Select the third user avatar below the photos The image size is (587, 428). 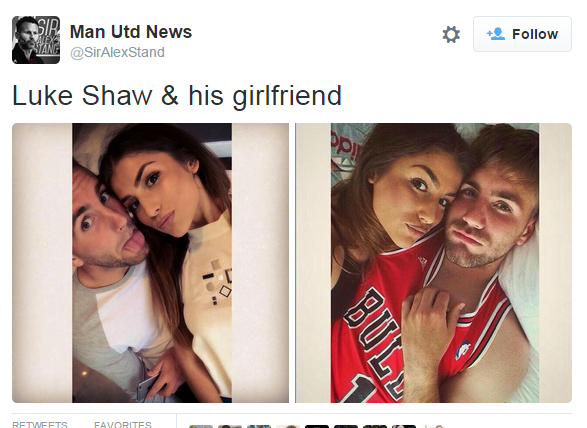click(x=259, y=426)
